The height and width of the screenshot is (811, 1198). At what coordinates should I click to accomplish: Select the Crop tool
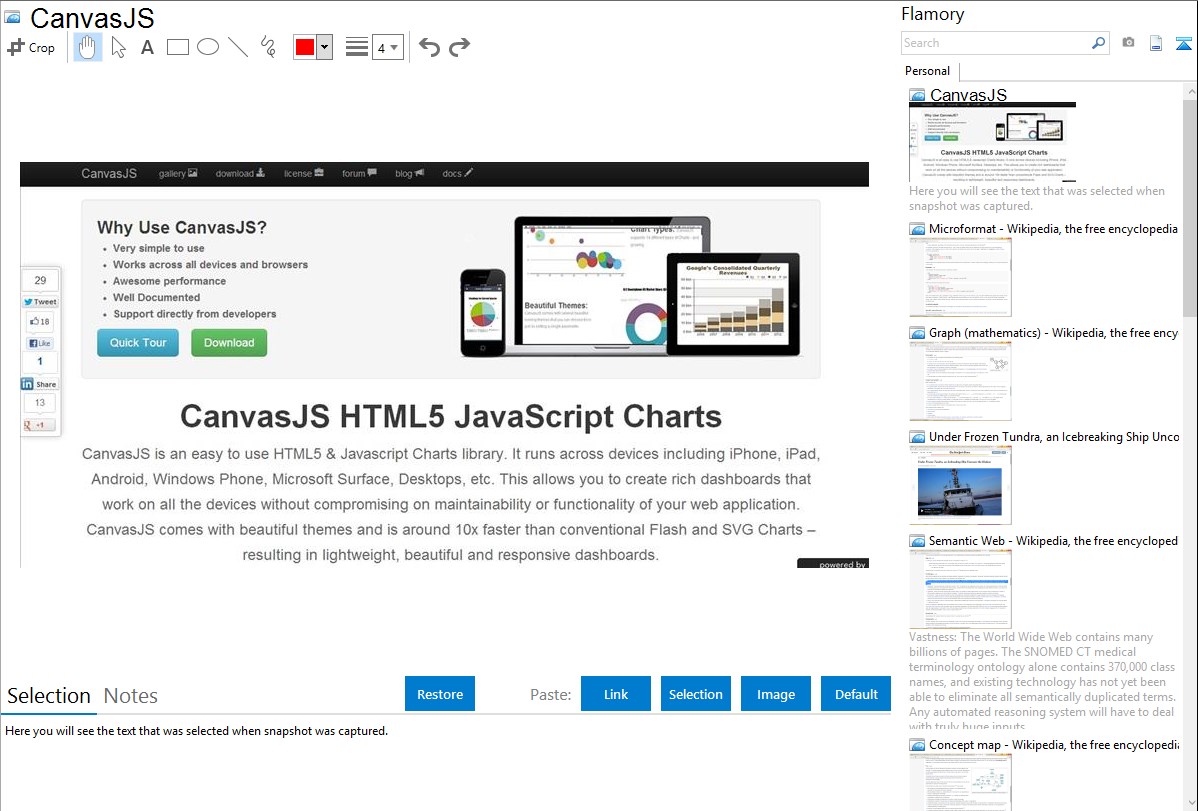[x=31, y=47]
